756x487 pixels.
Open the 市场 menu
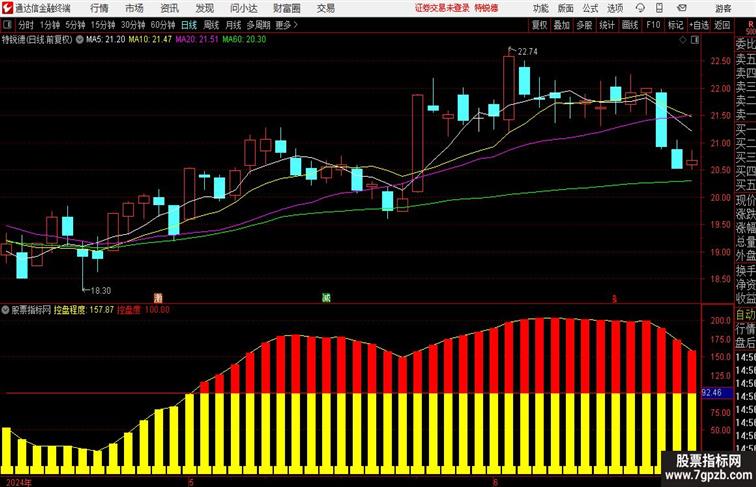coord(134,8)
